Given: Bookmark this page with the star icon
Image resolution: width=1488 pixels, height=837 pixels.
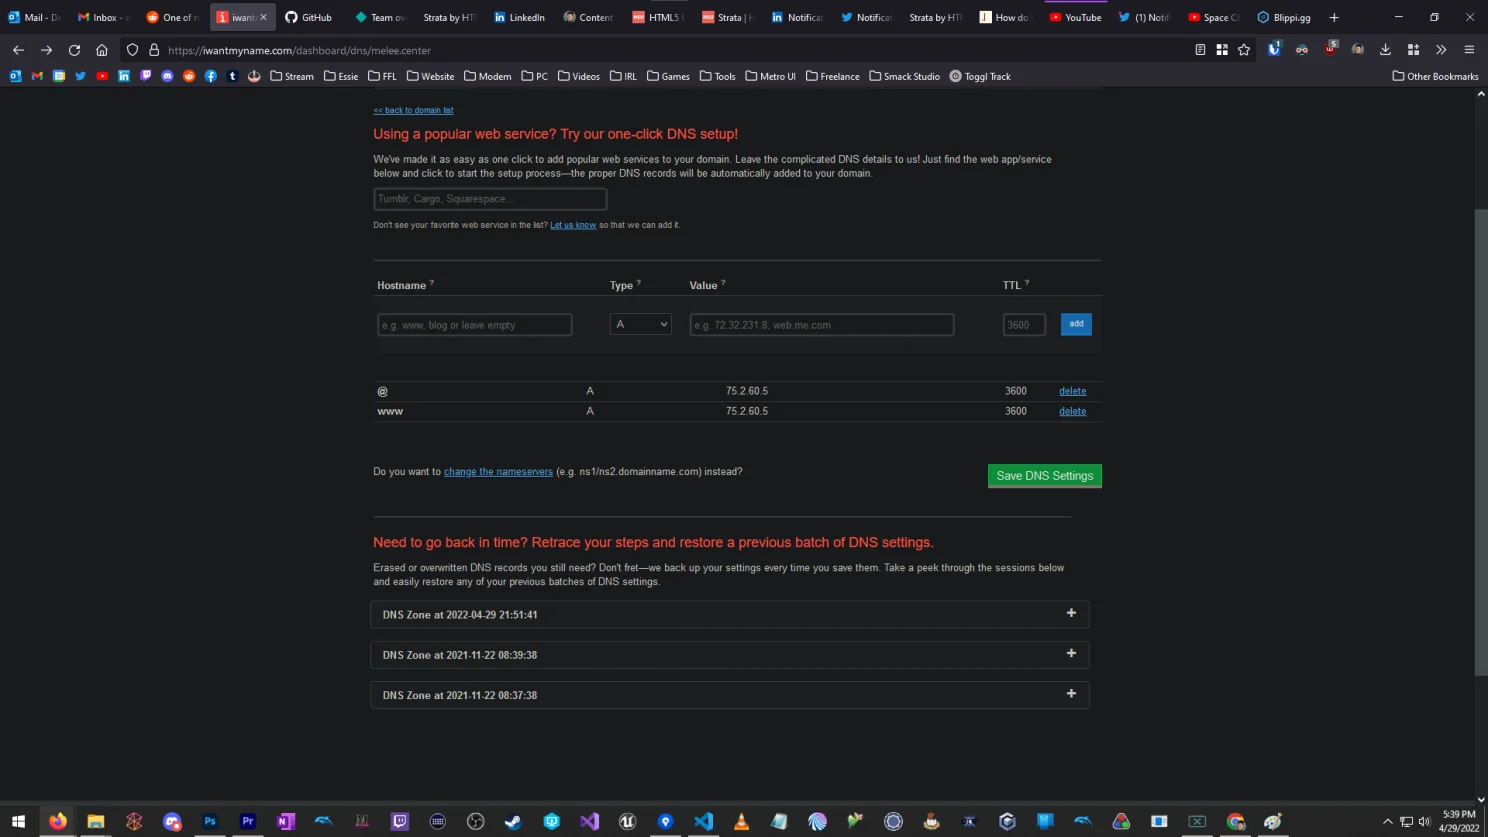Looking at the screenshot, I should point(1243,49).
